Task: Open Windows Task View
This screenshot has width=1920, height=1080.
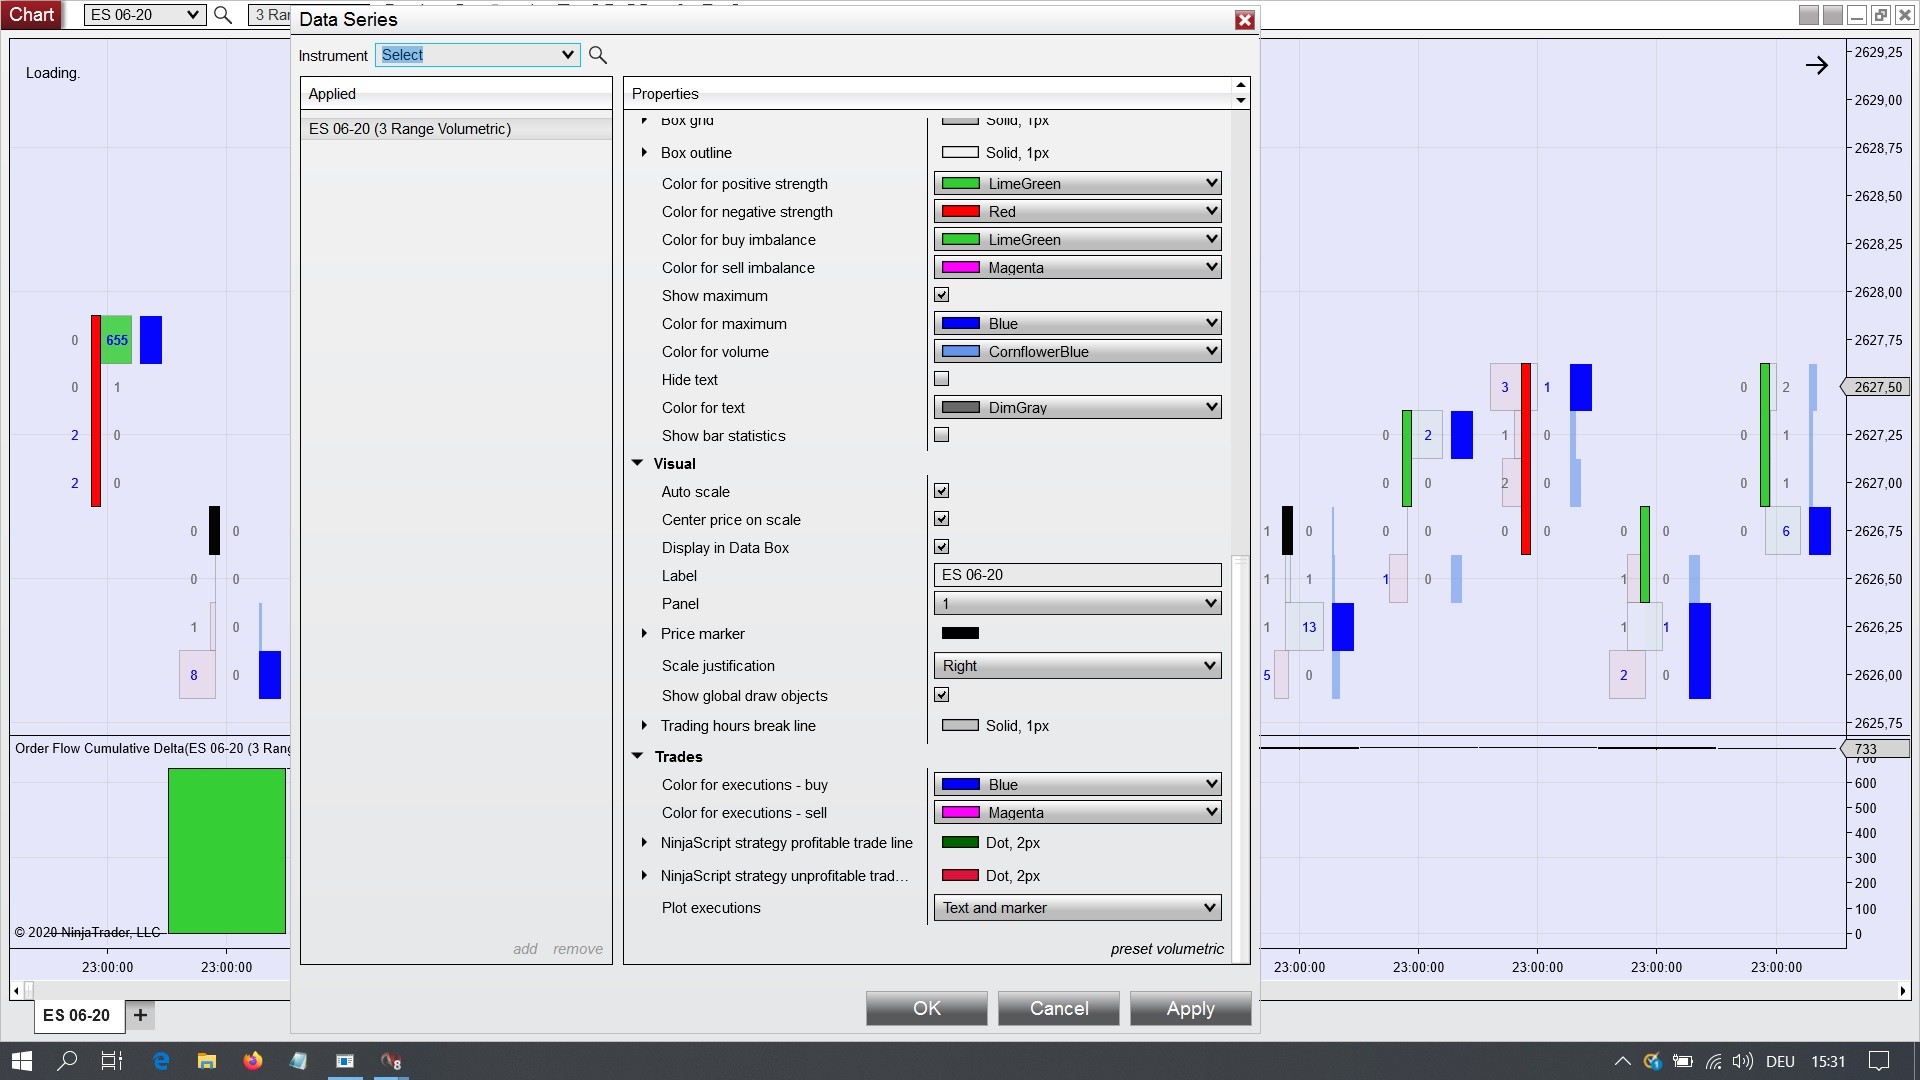Action: point(112,1061)
